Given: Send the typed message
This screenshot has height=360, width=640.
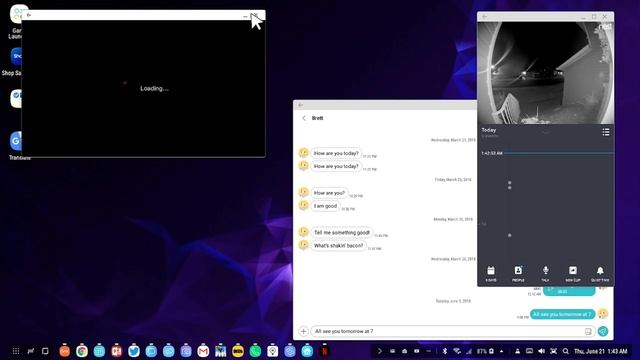Looking at the screenshot, I should (603, 331).
